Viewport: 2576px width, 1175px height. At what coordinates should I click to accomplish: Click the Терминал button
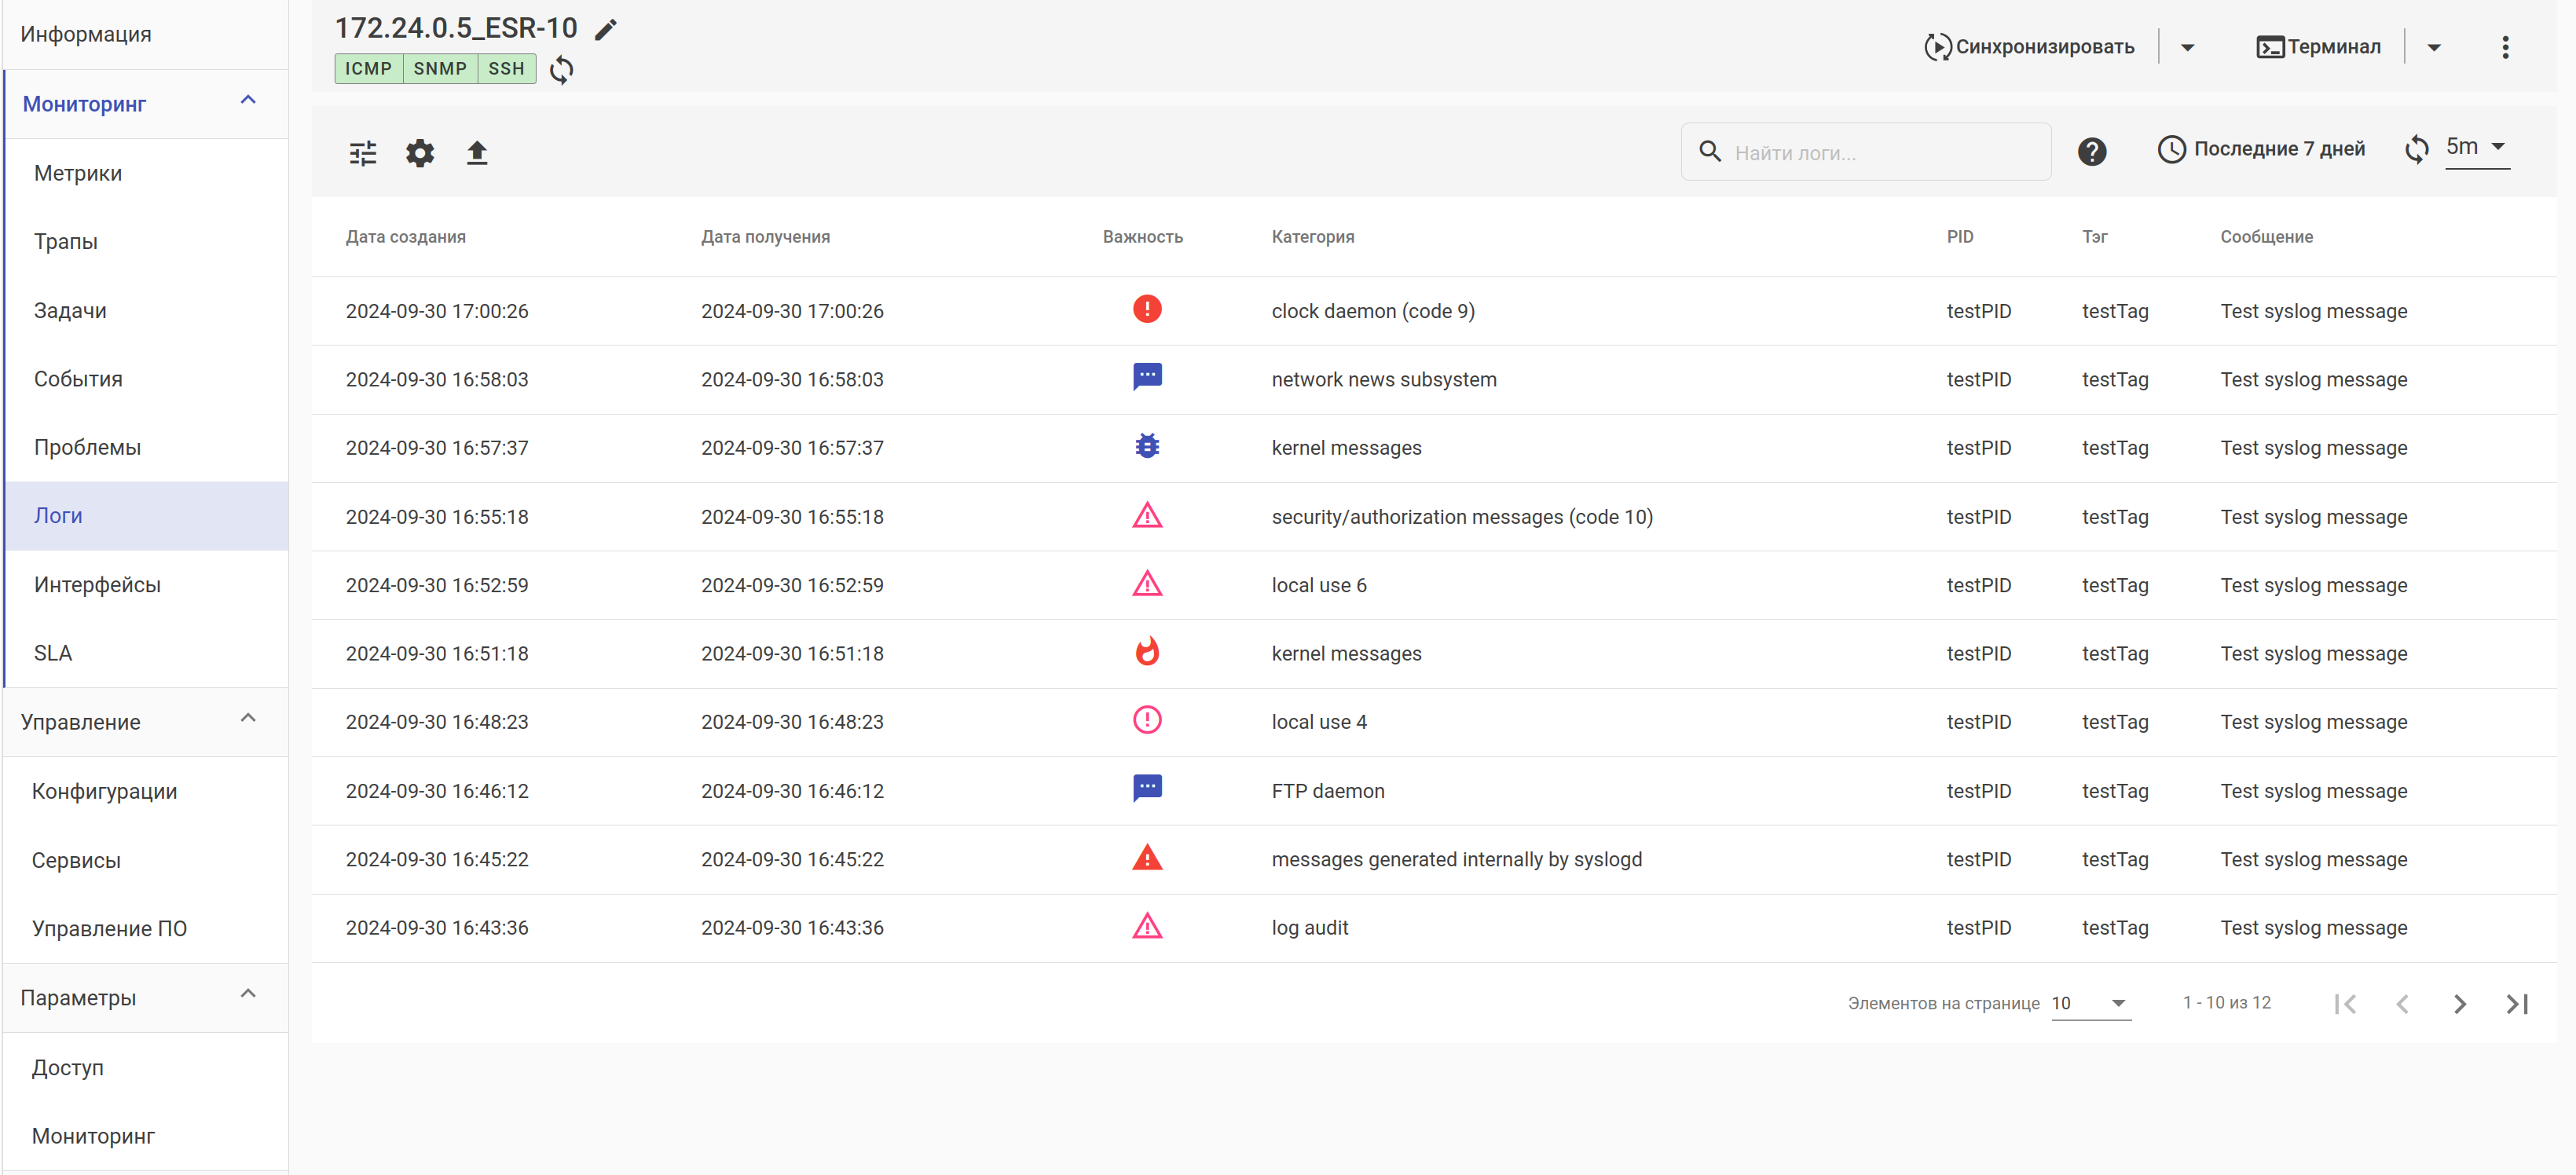pos(2319,47)
